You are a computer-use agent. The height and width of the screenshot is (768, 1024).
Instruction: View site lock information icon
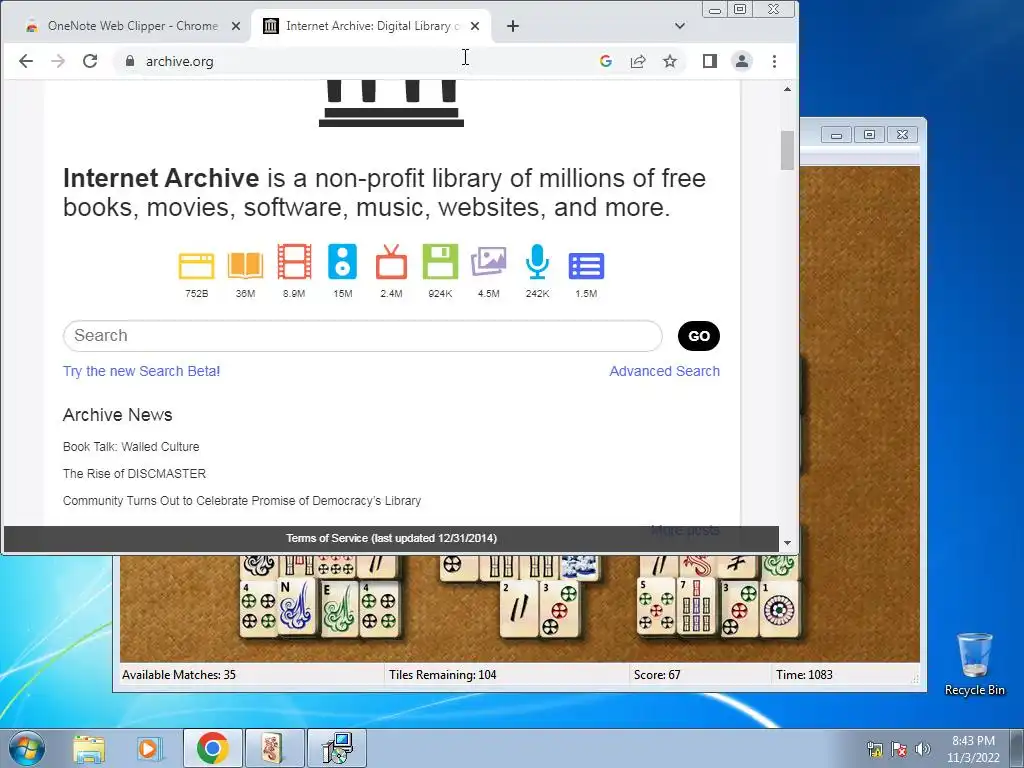130,61
